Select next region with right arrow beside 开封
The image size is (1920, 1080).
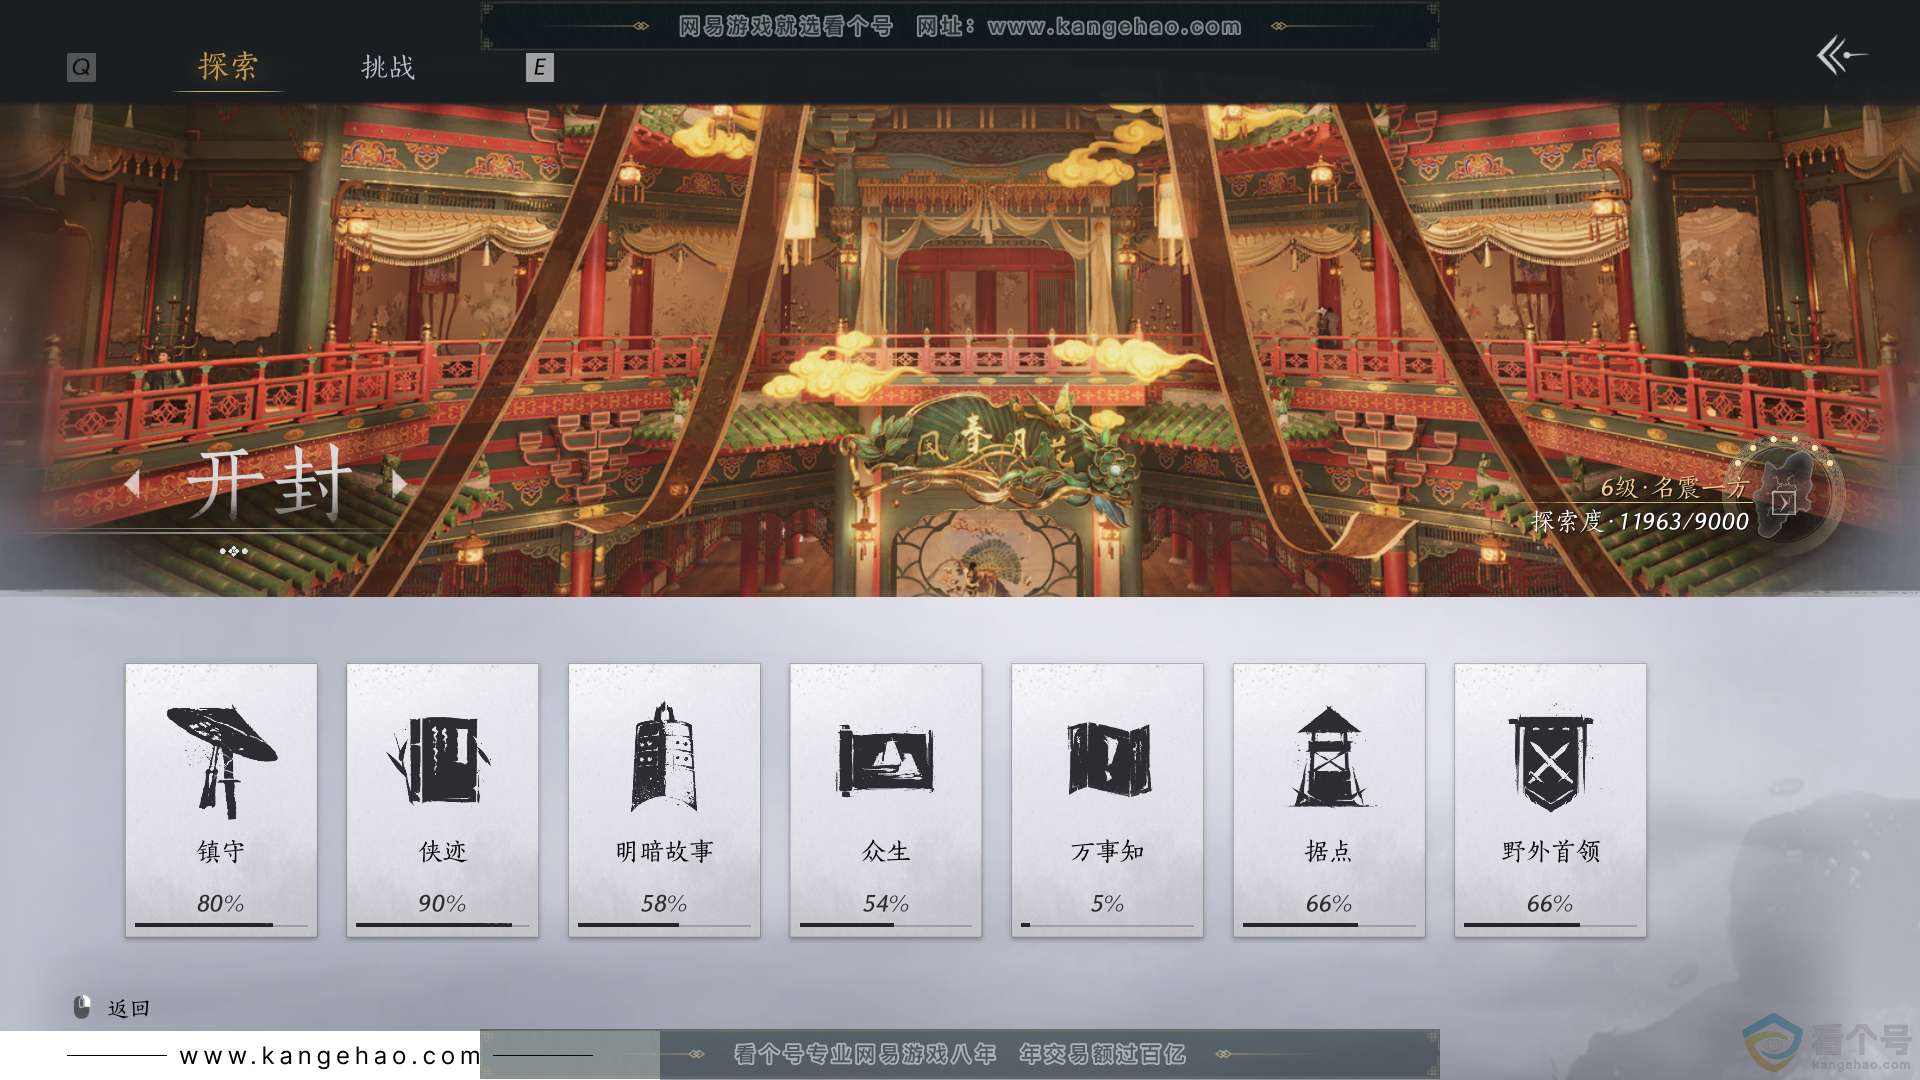point(399,484)
